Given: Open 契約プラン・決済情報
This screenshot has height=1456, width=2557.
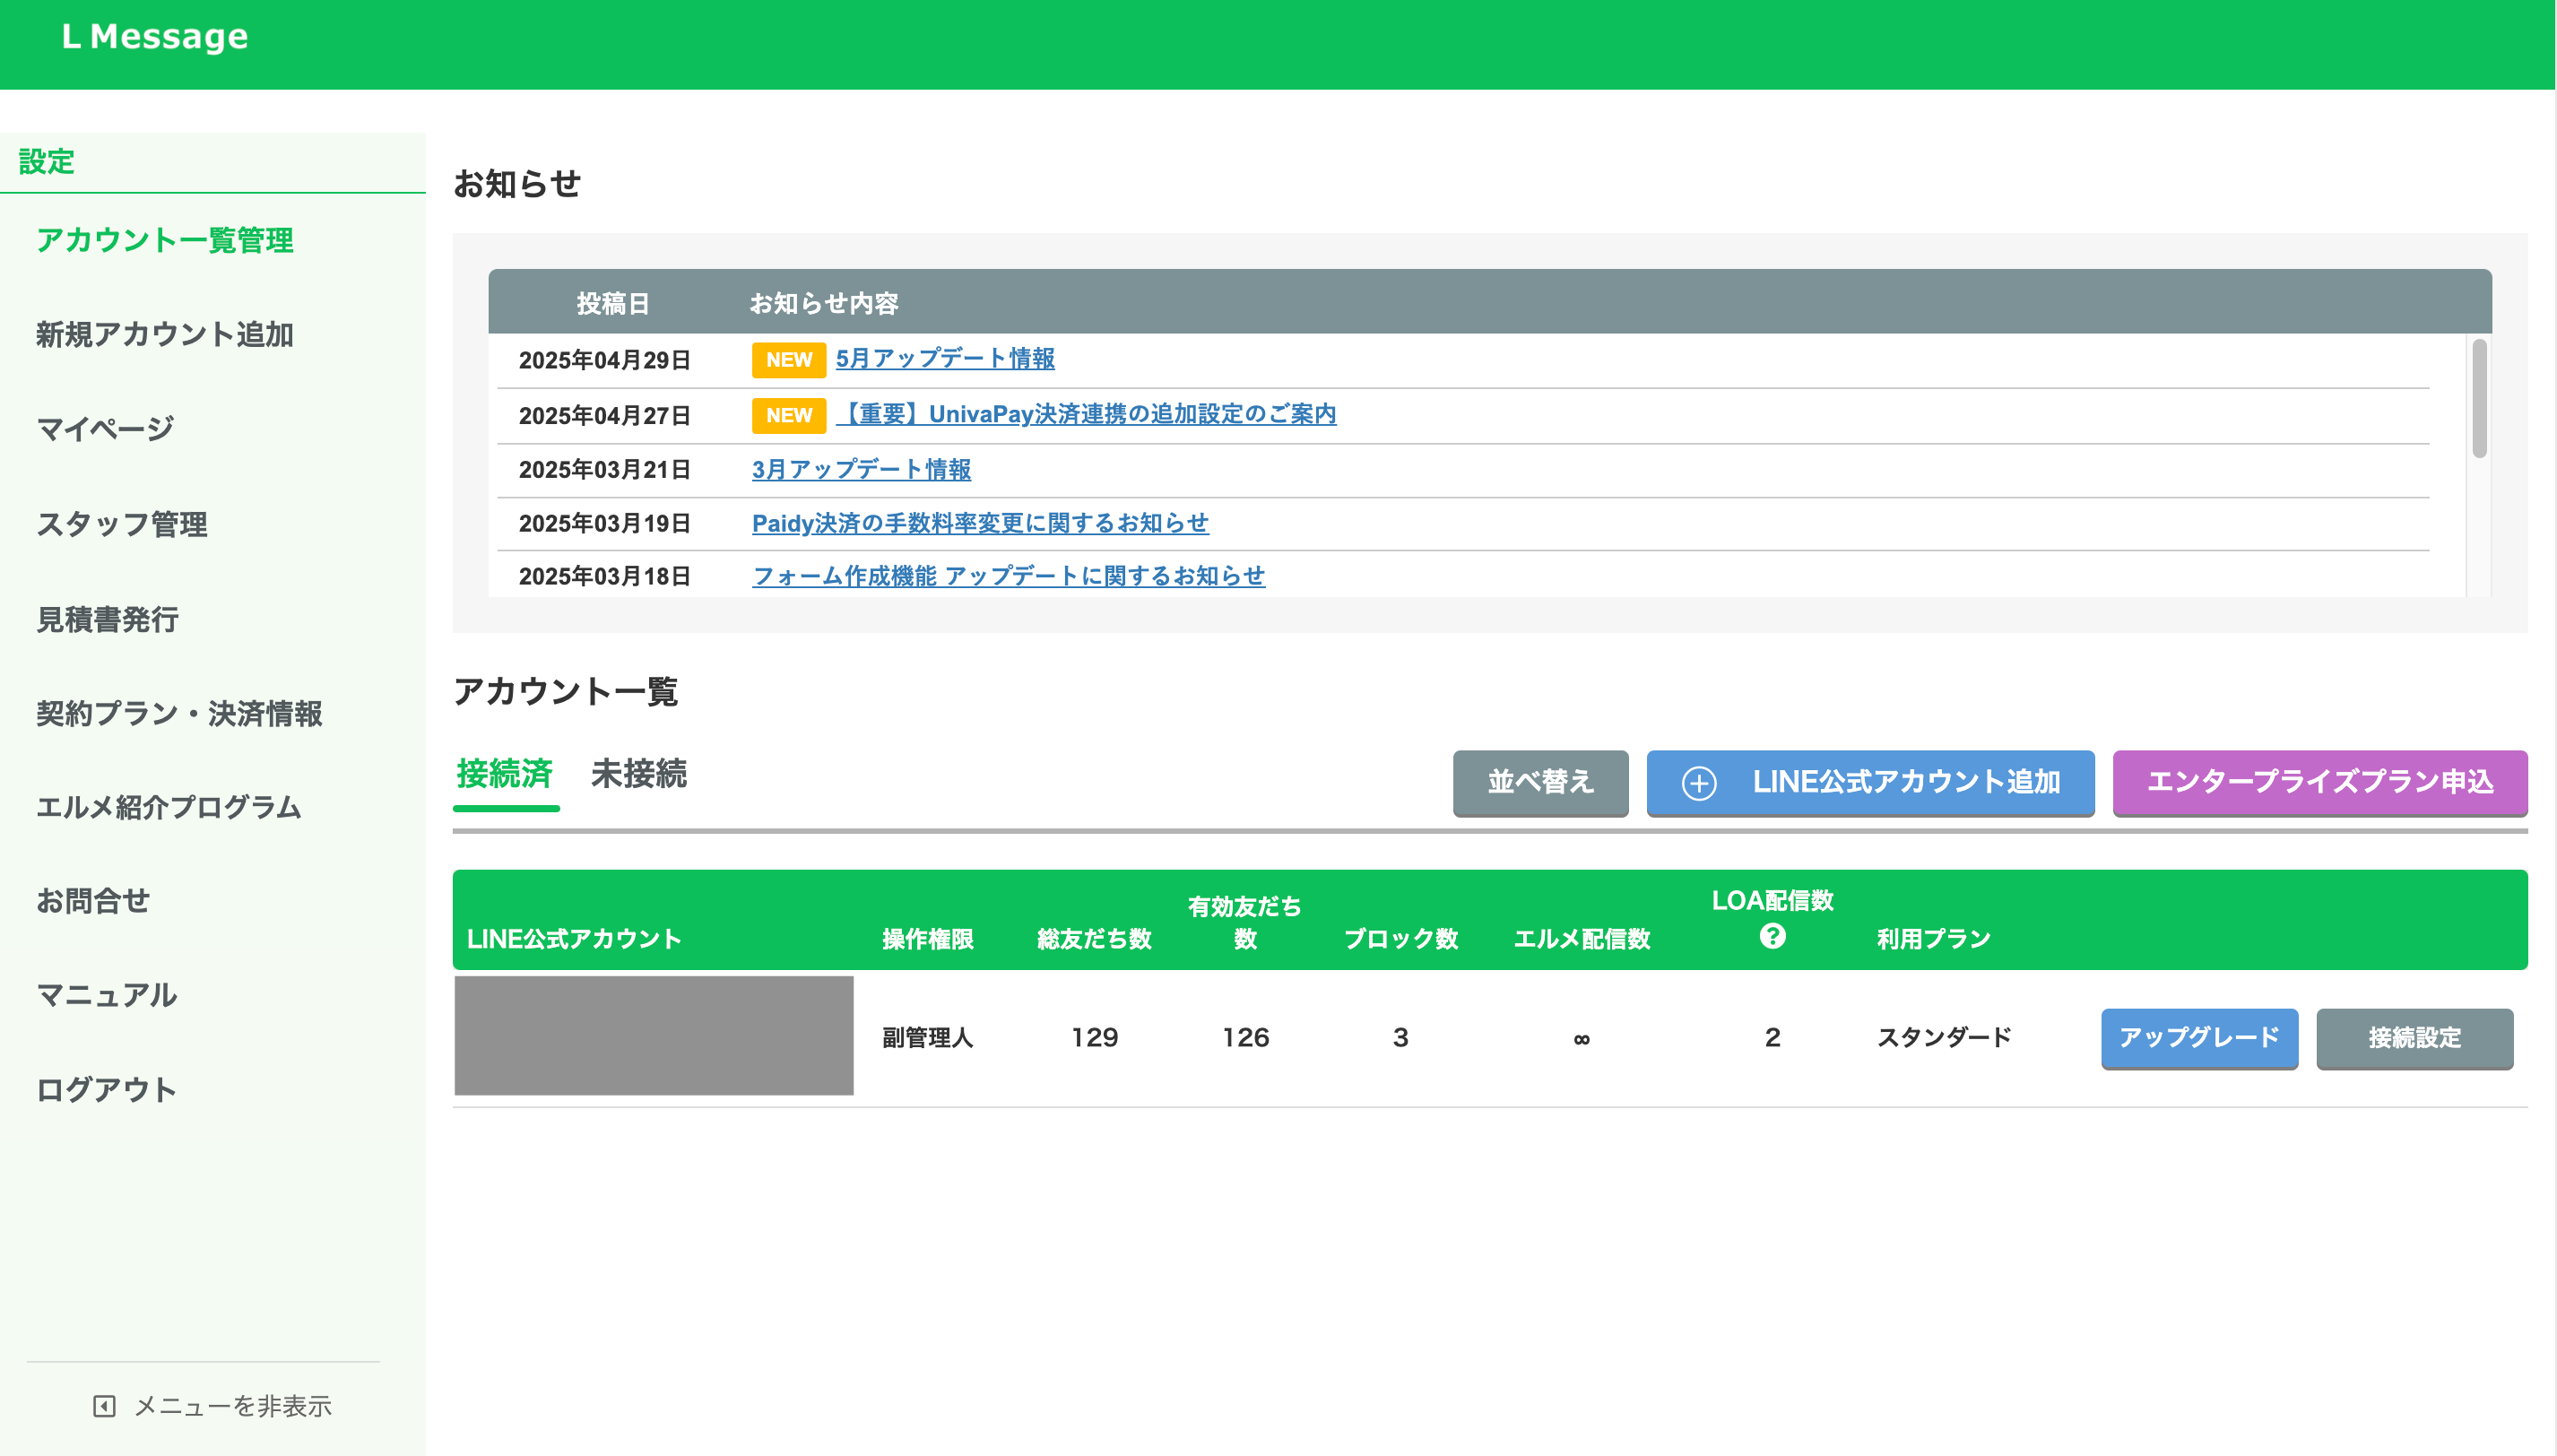Looking at the screenshot, I should coord(180,713).
